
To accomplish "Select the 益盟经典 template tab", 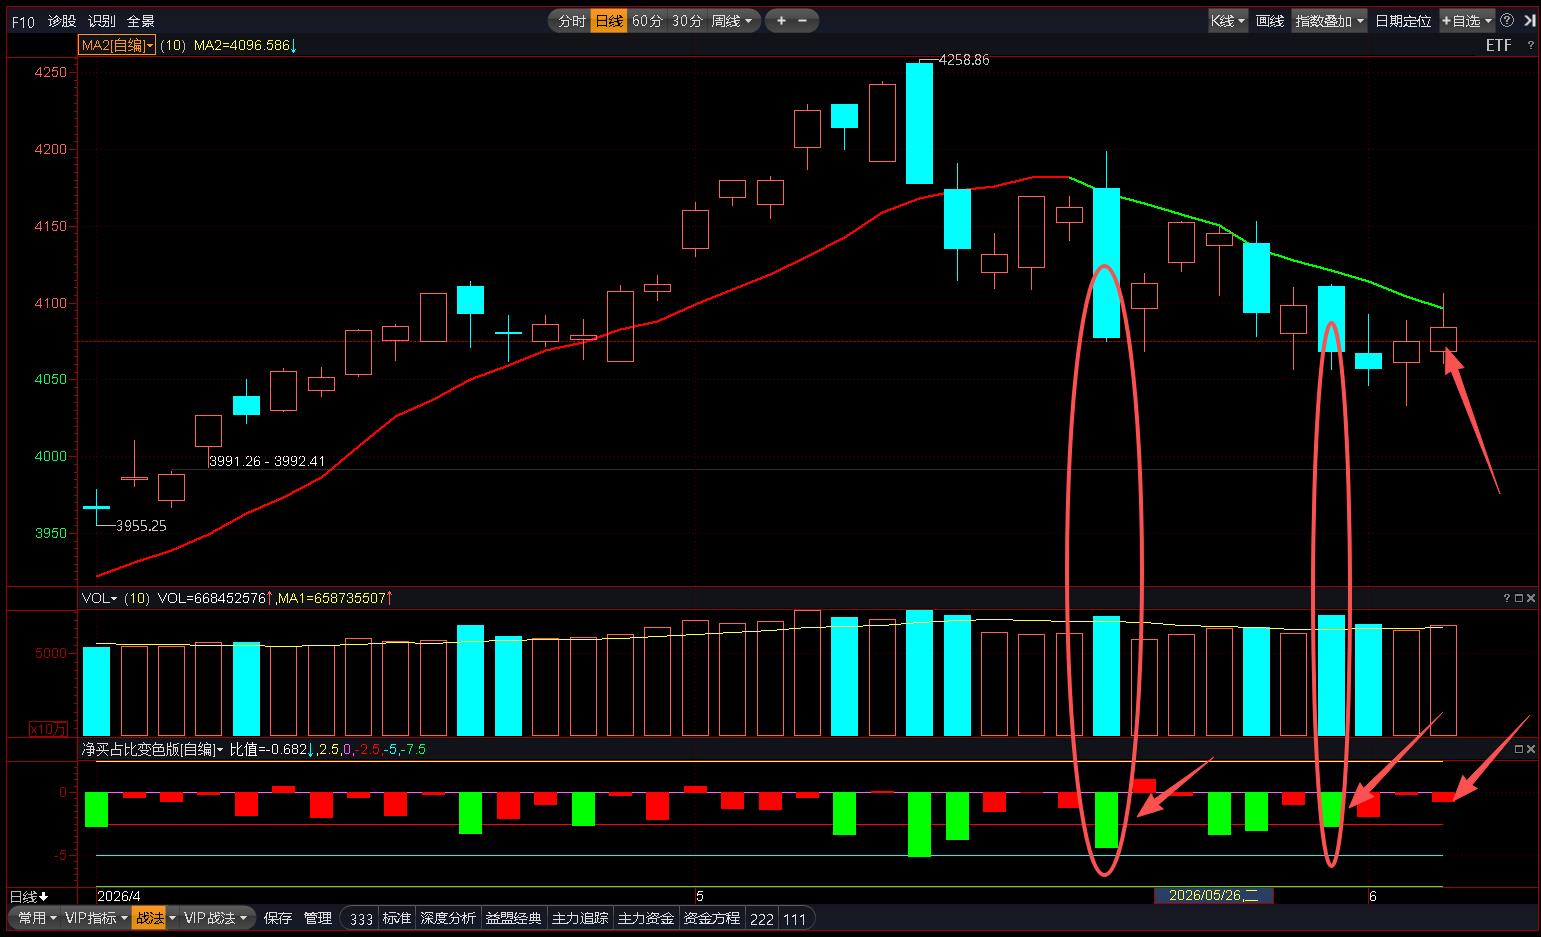I will pyautogui.click(x=514, y=918).
